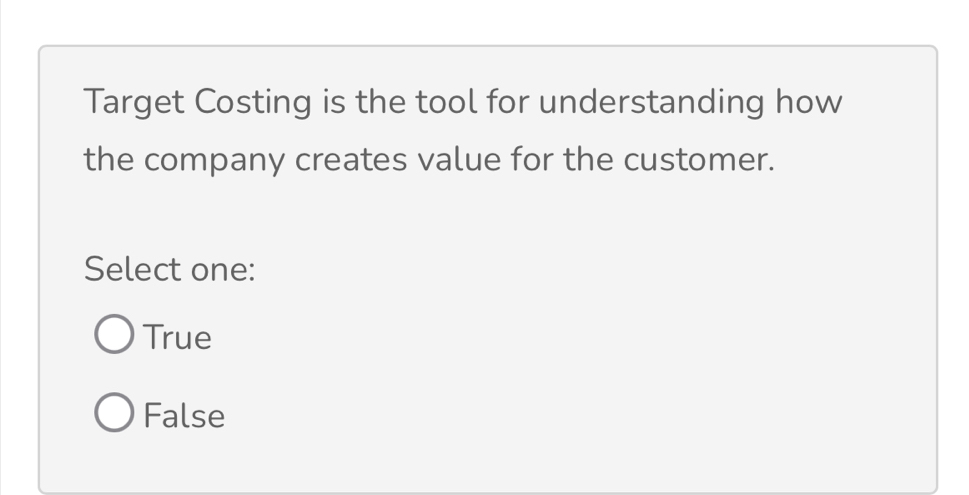Click the words "Target Costing" in question
Screen dimensions: 969x495
pos(198,103)
